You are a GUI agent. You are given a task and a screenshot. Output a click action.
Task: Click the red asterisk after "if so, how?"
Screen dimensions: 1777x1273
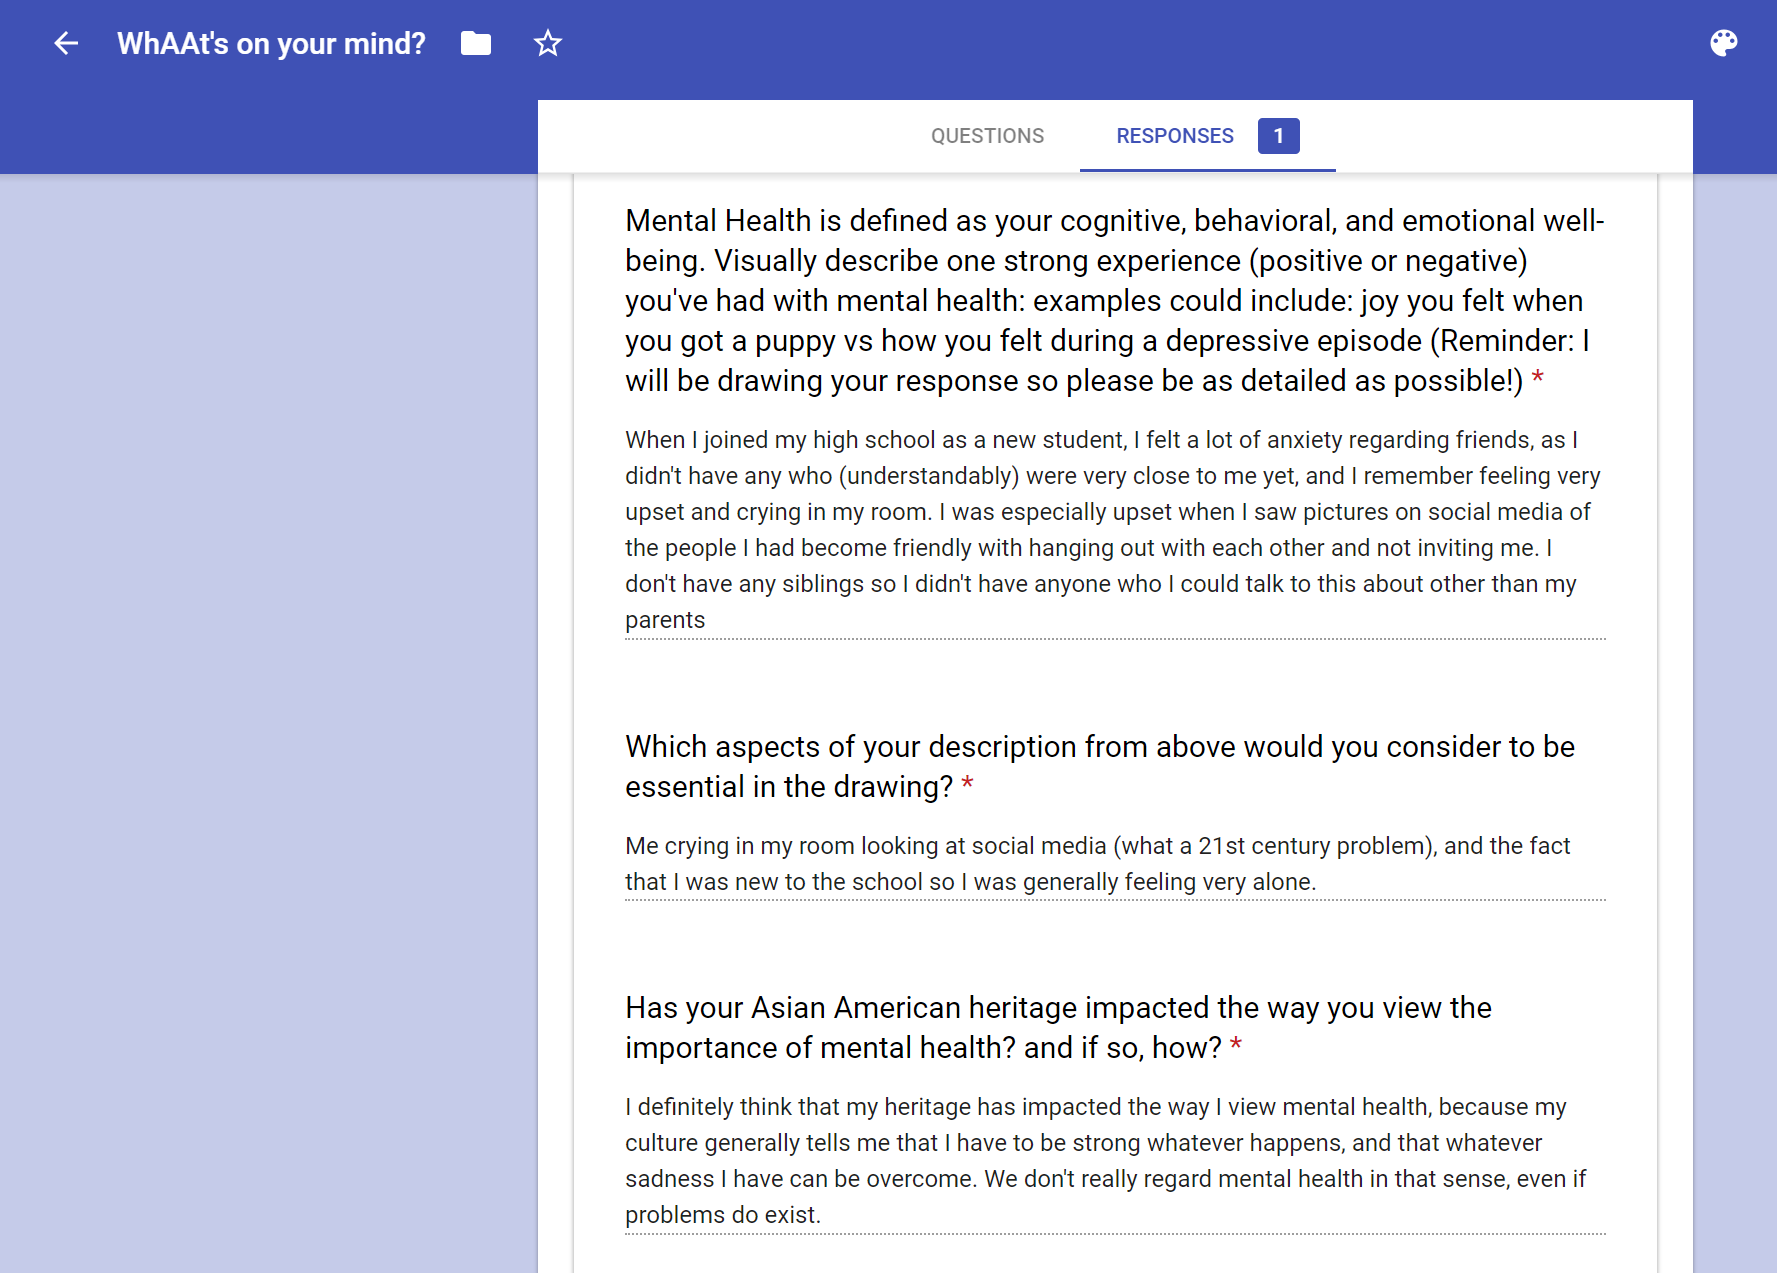pyautogui.click(x=1236, y=1046)
